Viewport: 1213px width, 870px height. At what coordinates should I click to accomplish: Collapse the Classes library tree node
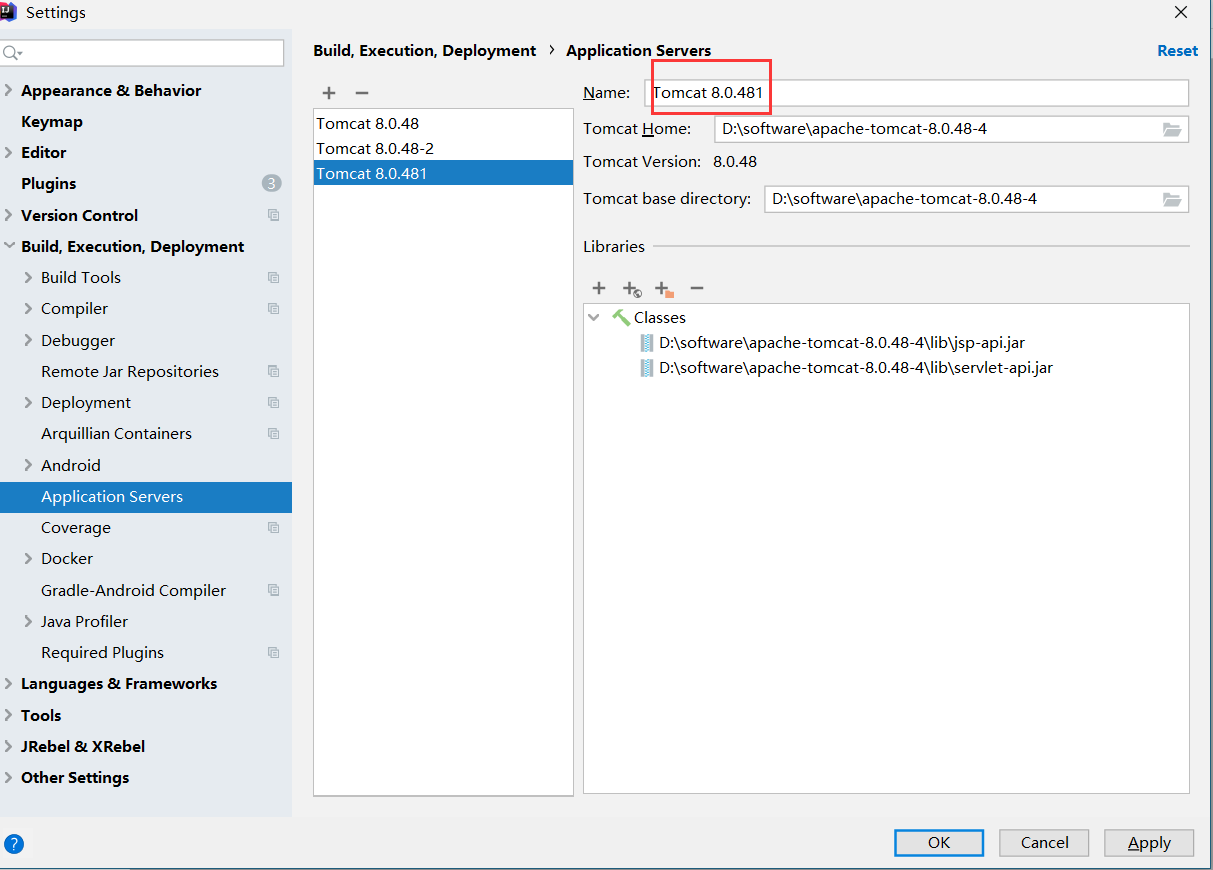point(594,317)
